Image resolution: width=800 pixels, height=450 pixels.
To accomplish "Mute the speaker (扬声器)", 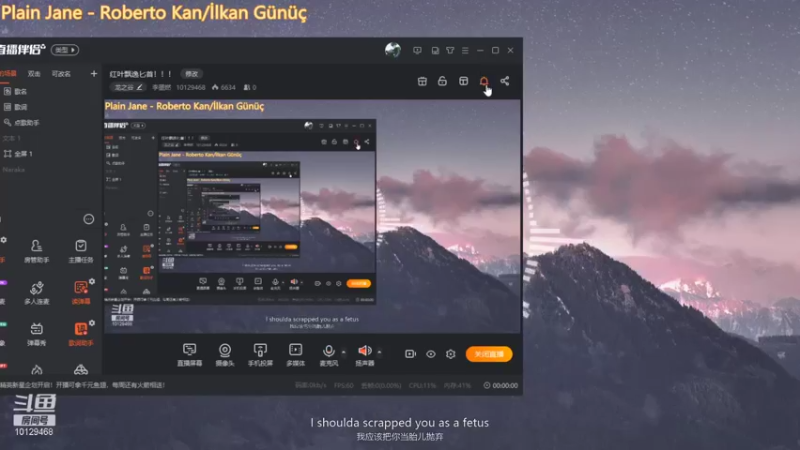I will [365, 355].
